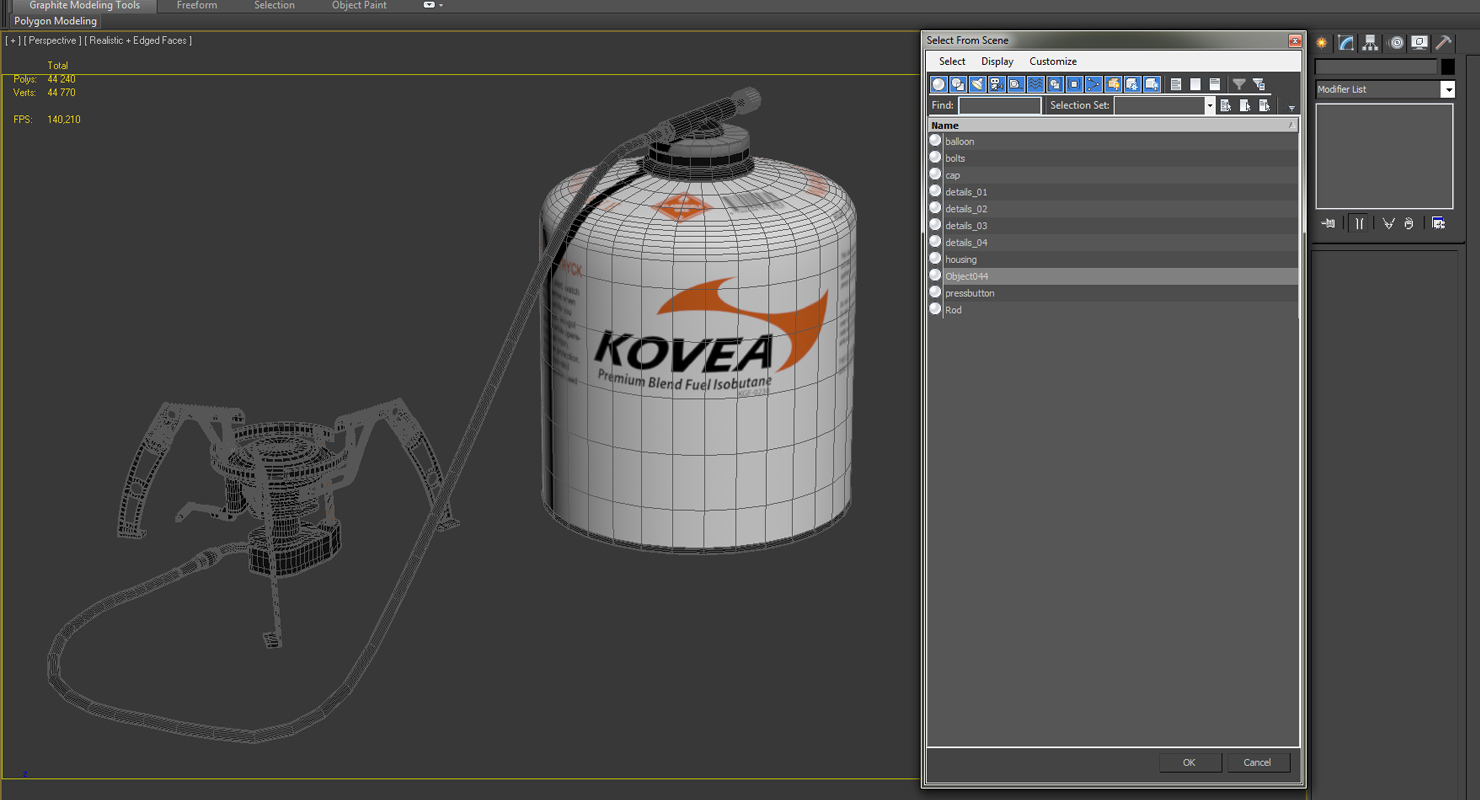1480x800 pixels.
Task: Switch to Selection ribbon tab
Action: [x=274, y=5]
